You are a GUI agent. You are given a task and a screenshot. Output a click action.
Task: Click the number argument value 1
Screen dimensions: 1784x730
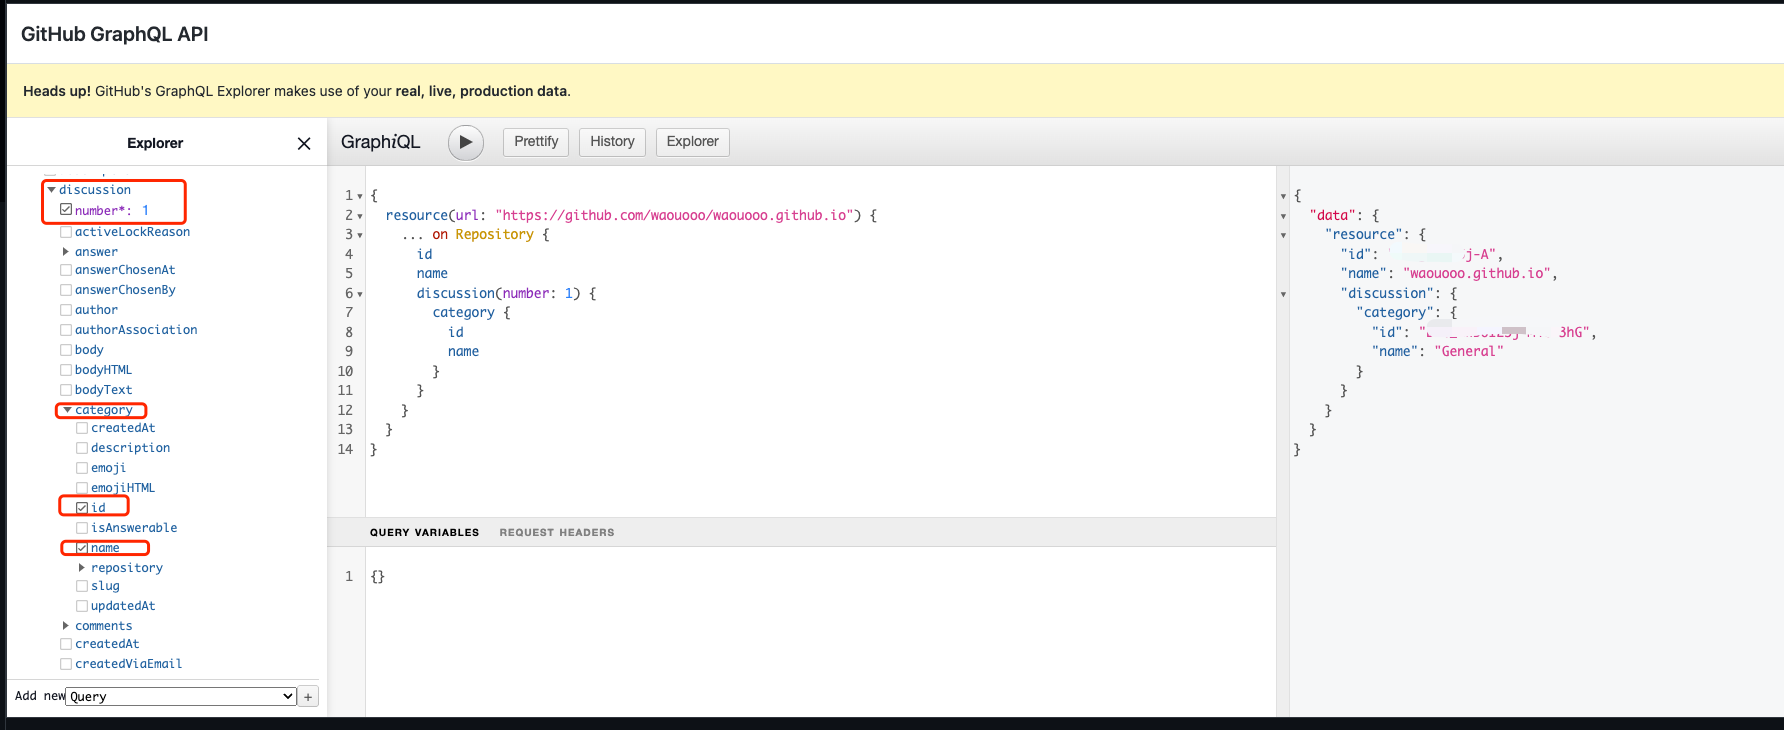pos(568,294)
